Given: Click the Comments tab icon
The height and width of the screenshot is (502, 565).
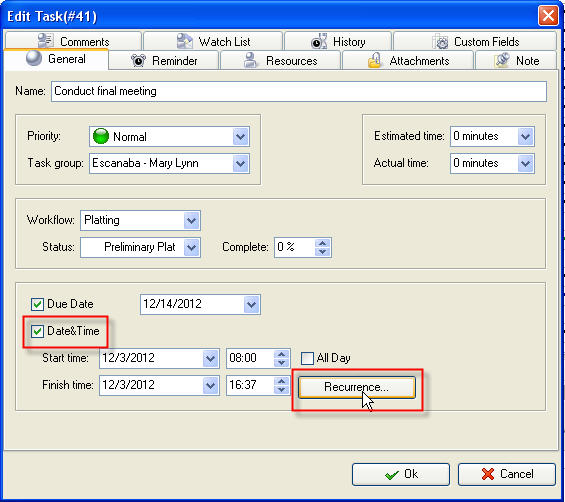Looking at the screenshot, I should point(45,41).
